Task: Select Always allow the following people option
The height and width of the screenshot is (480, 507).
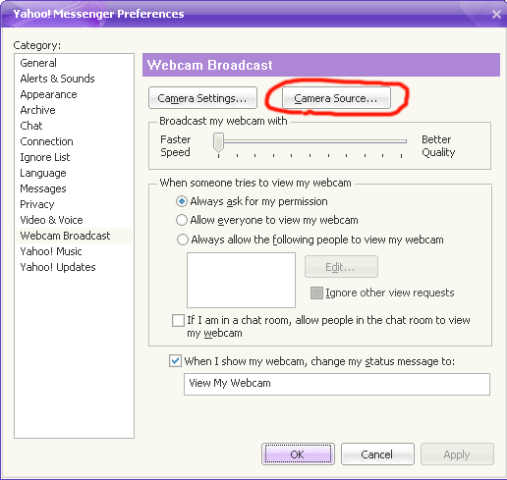Action: click(310, 240)
